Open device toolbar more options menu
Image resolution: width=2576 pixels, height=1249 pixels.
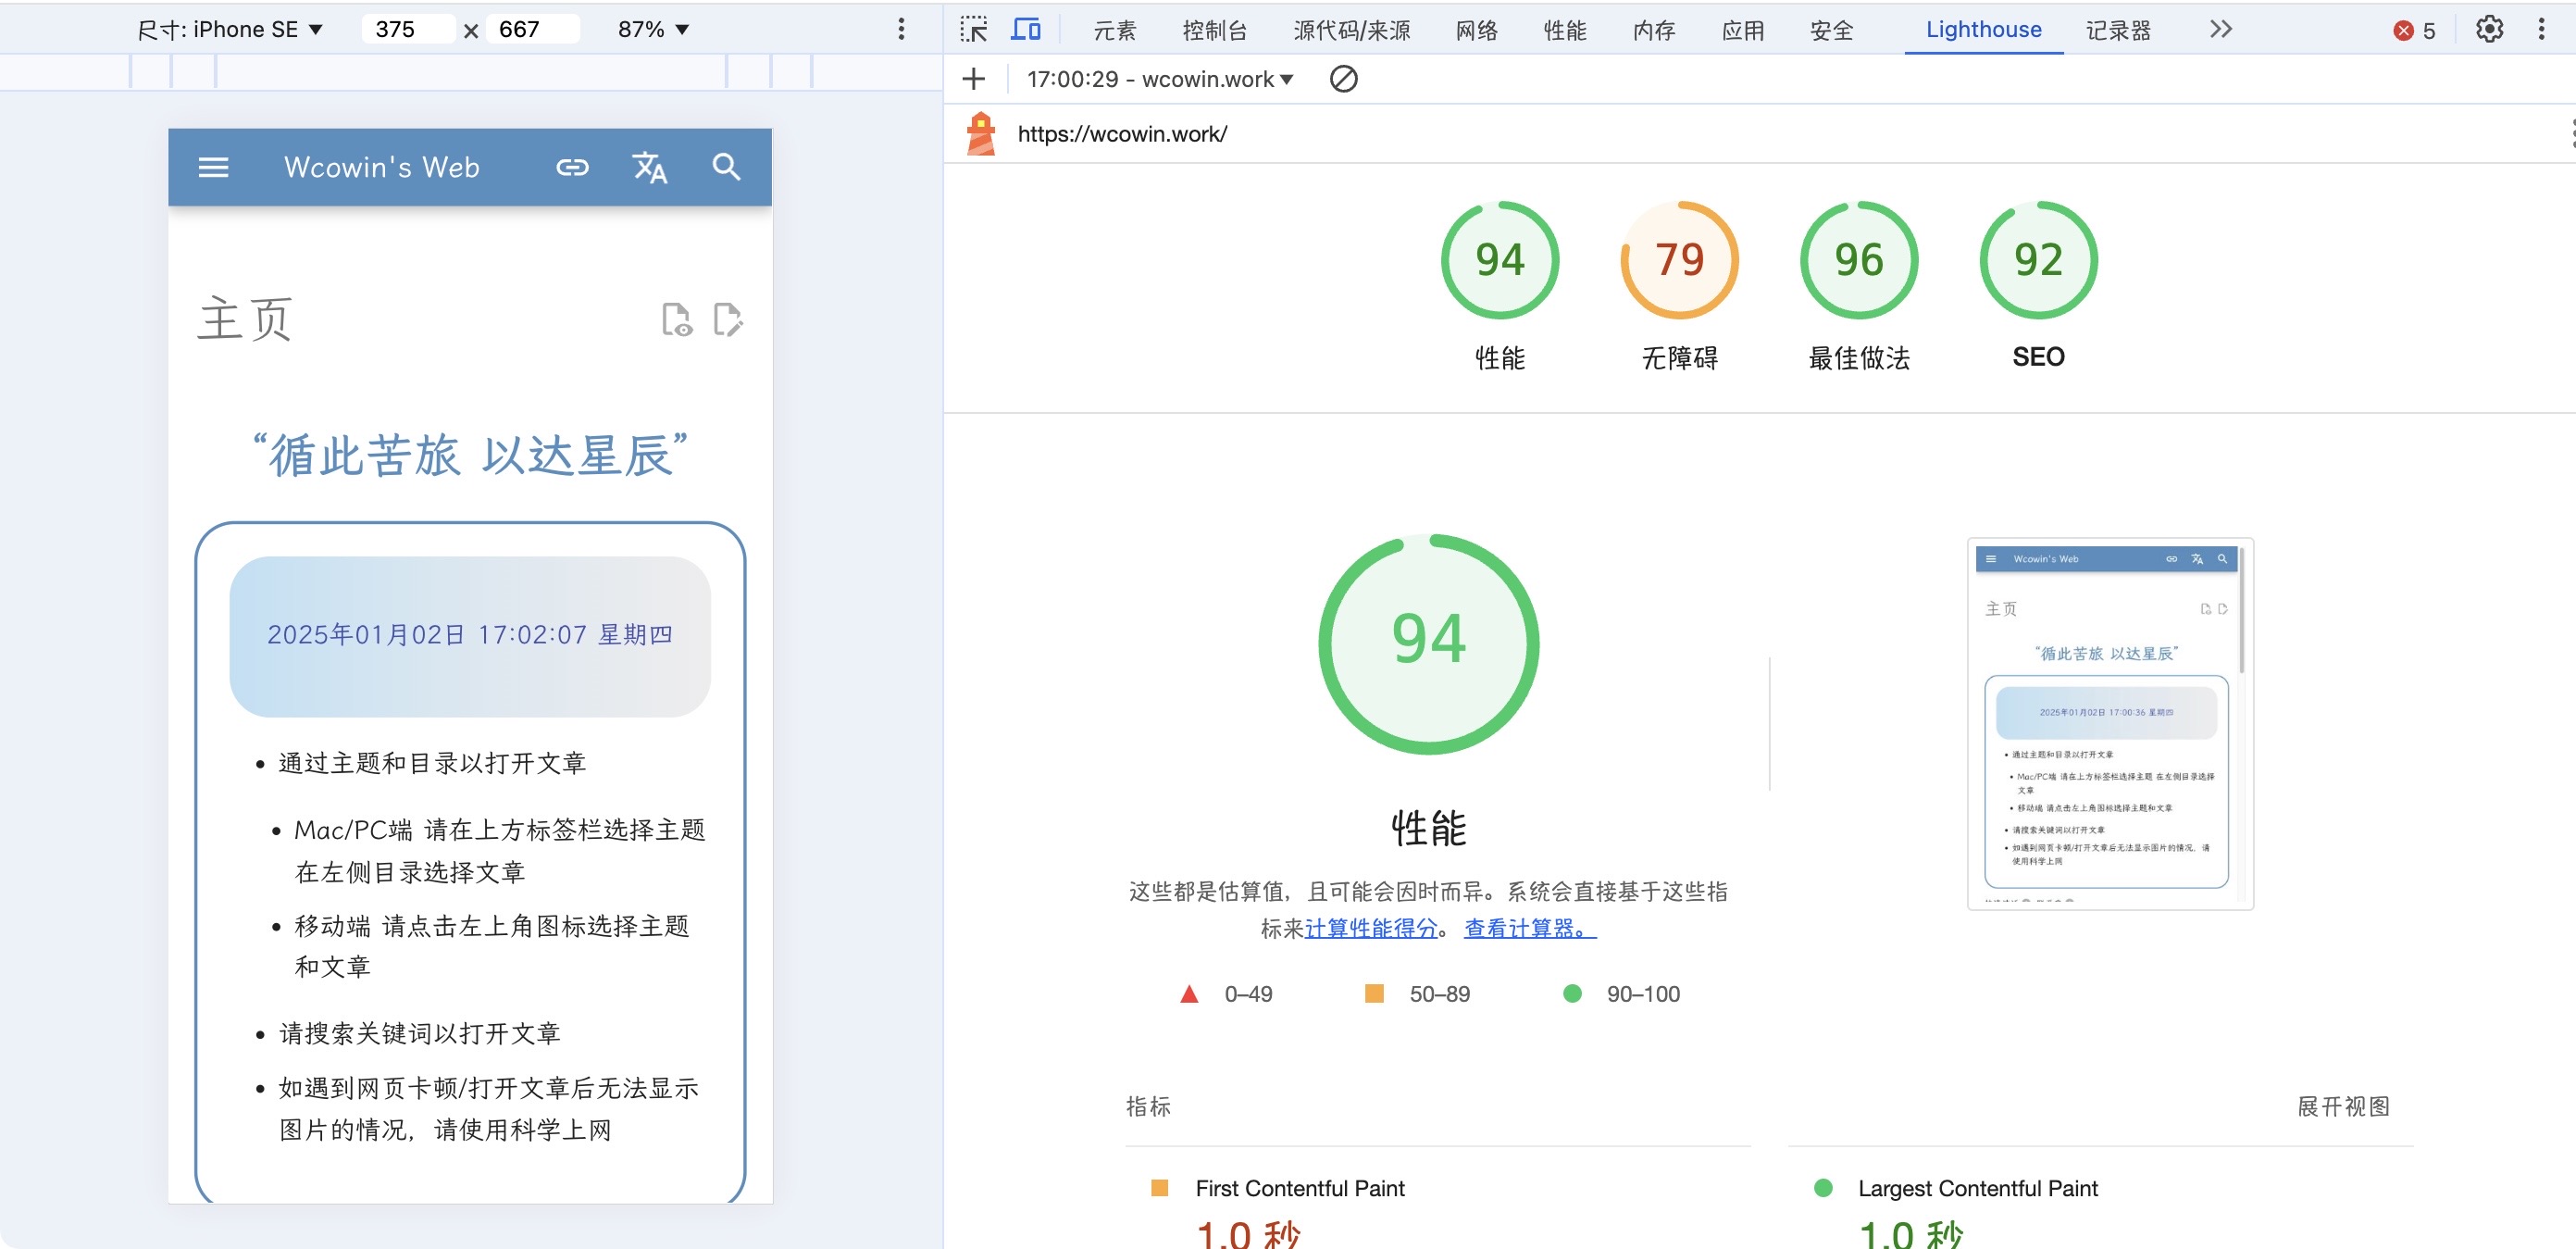[x=901, y=29]
